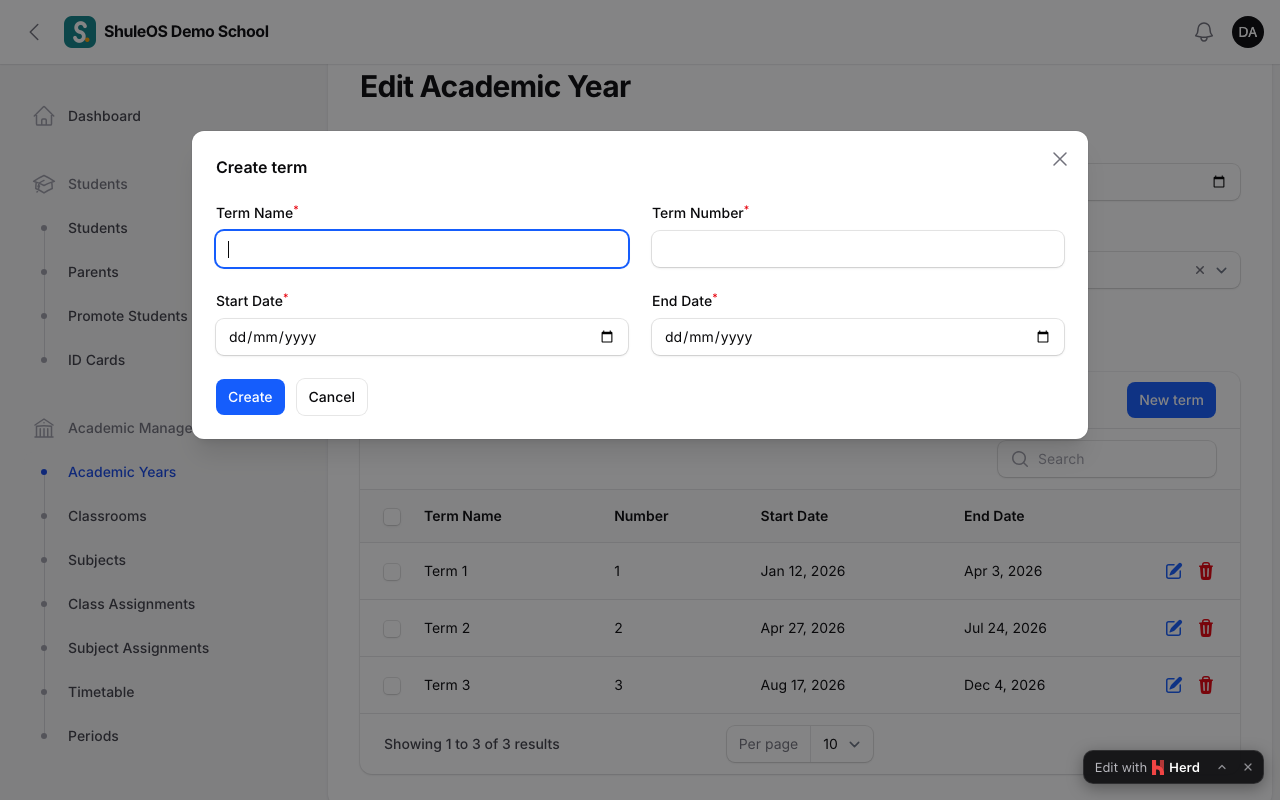Open the DA user avatar menu
Viewport: 1280px width, 800px height.
pyautogui.click(x=1248, y=32)
